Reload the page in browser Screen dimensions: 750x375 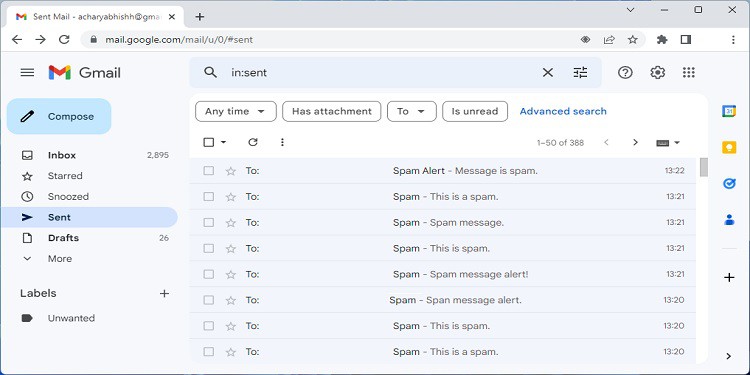pyautogui.click(x=64, y=40)
